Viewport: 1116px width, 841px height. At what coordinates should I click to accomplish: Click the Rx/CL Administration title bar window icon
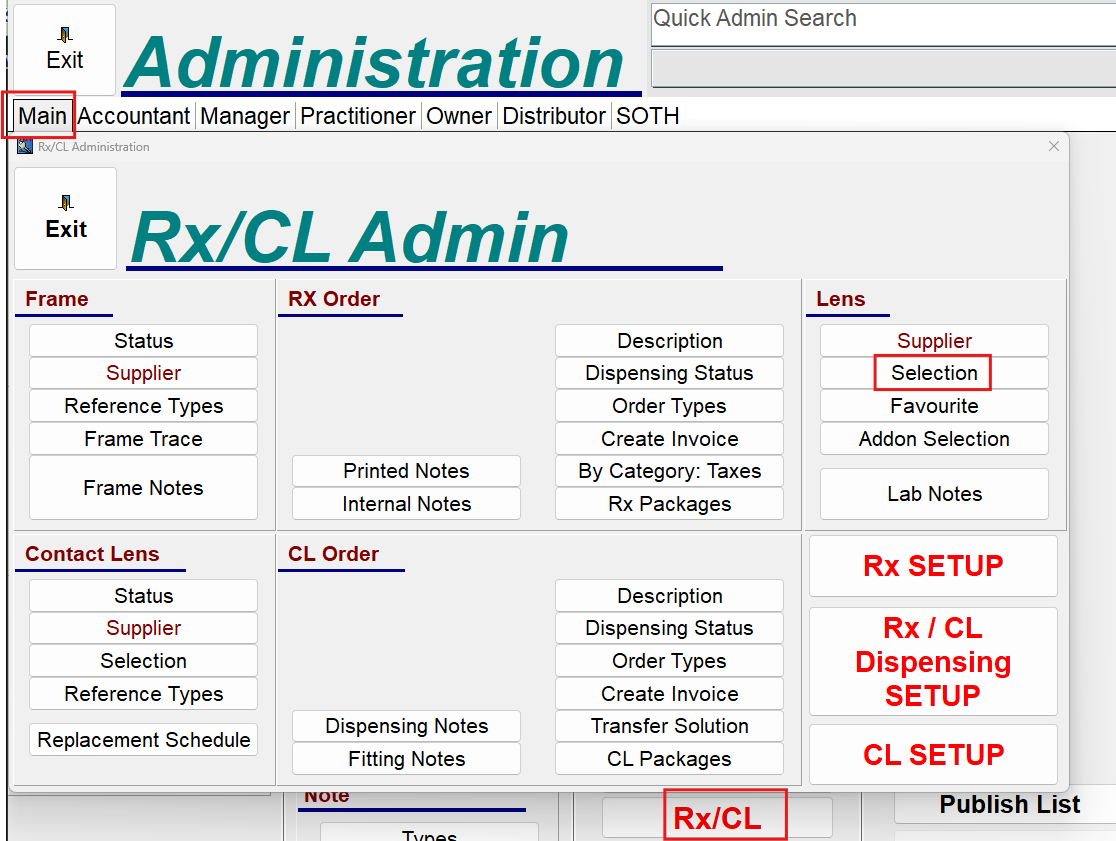pos(25,147)
